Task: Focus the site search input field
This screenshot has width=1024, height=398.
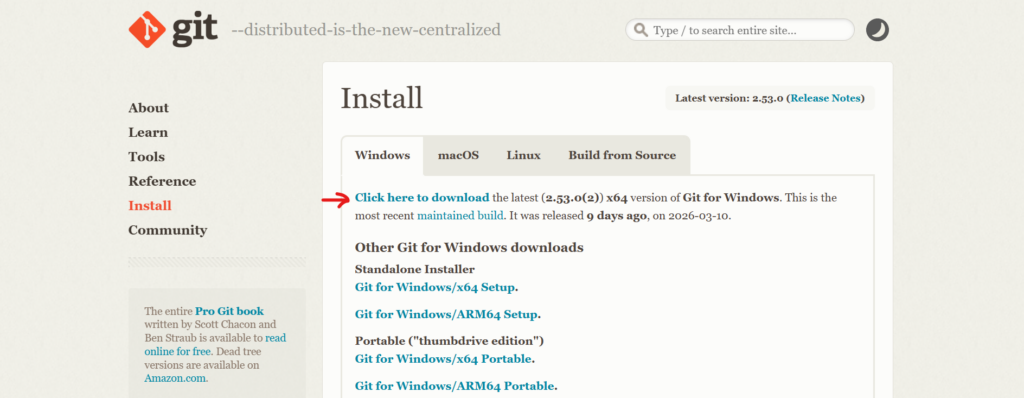Action: pos(740,30)
